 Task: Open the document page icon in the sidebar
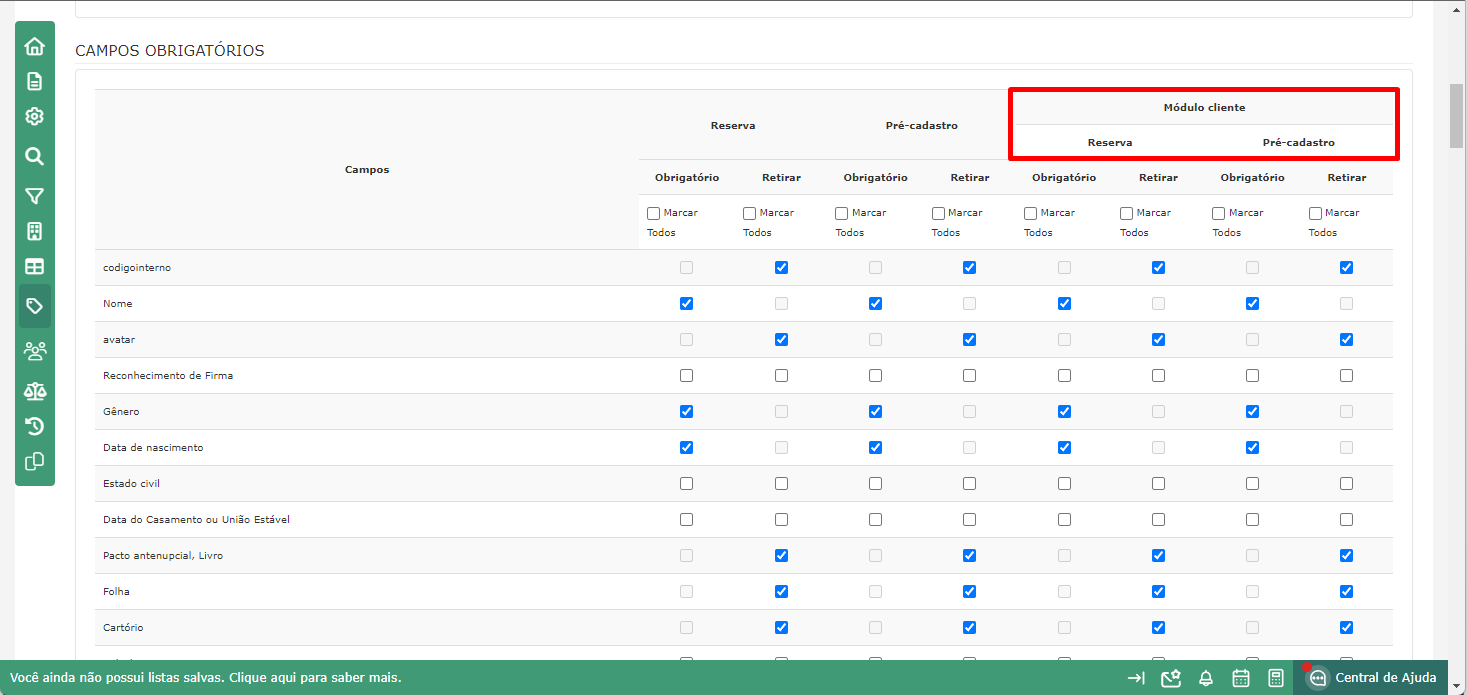pos(35,81)
